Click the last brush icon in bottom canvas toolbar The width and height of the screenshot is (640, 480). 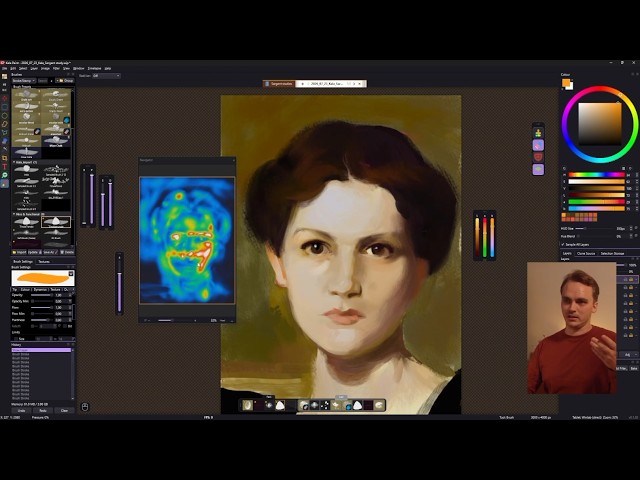click(379, 405)
